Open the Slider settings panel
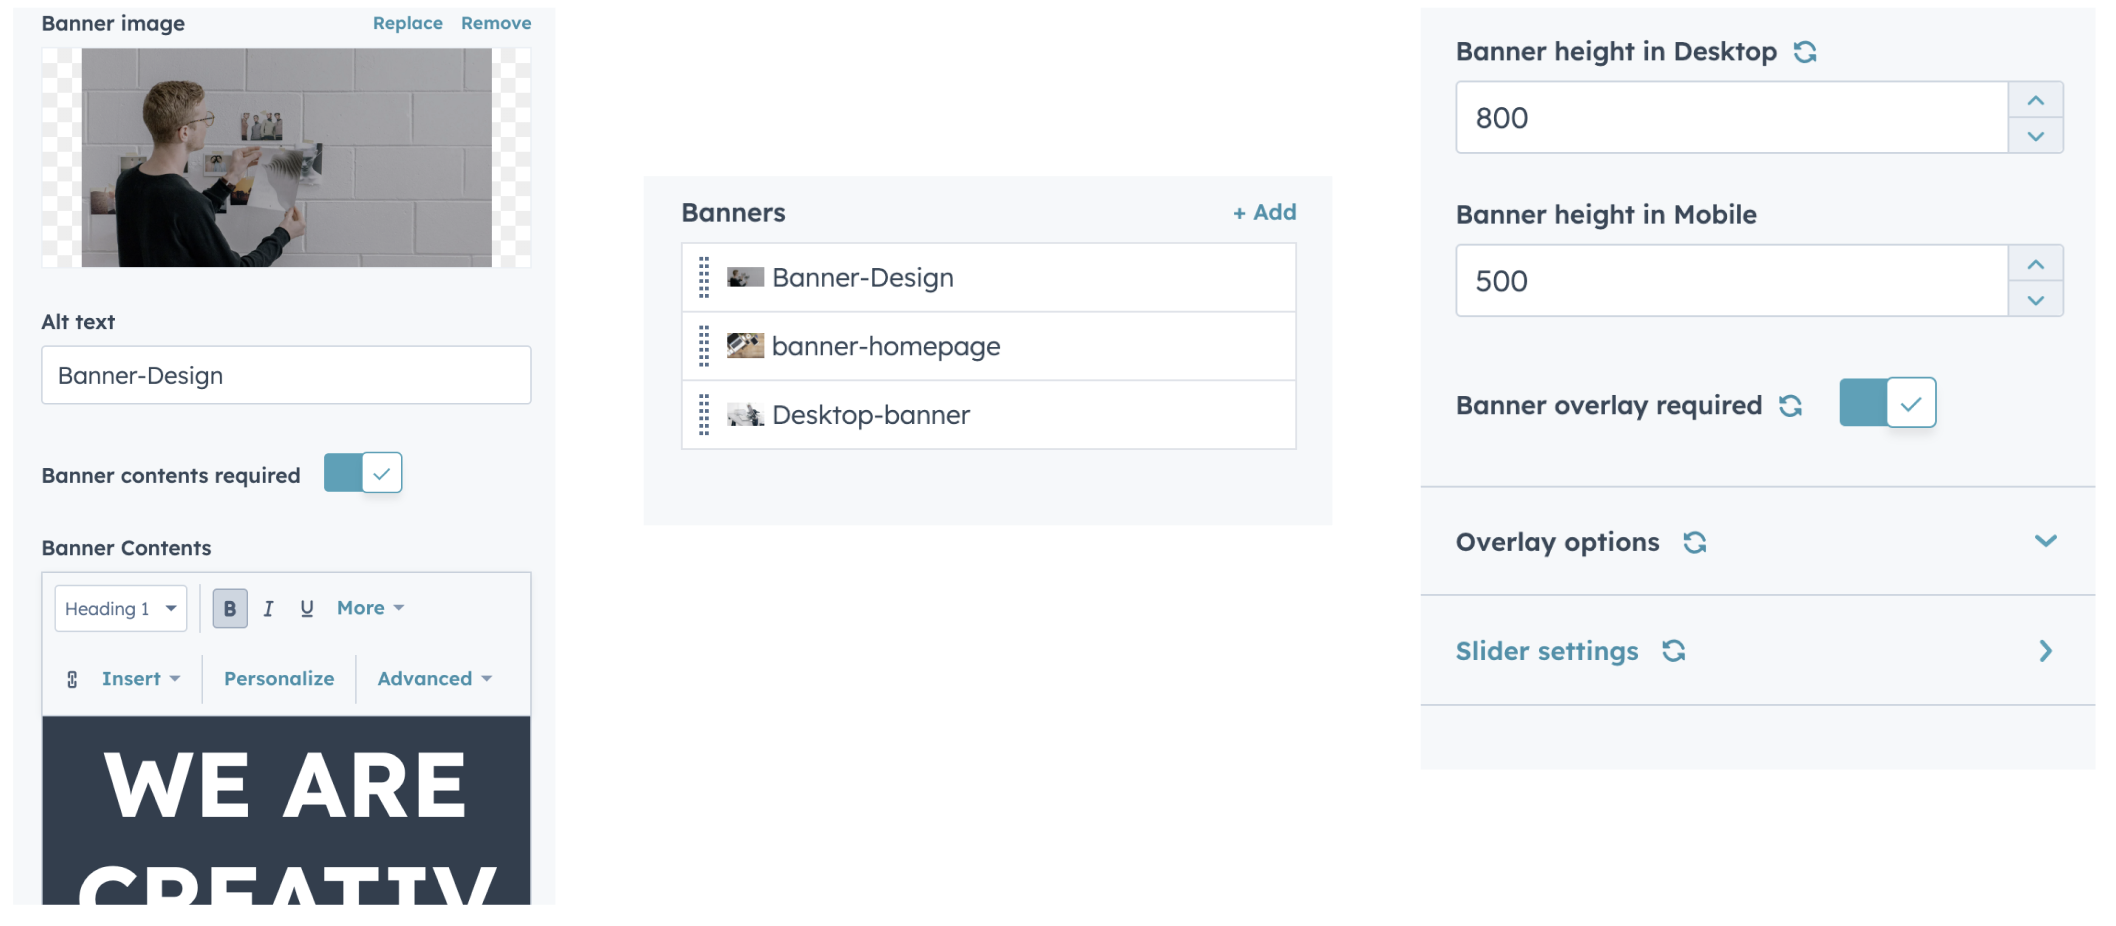 click(x=2045, y=651)
